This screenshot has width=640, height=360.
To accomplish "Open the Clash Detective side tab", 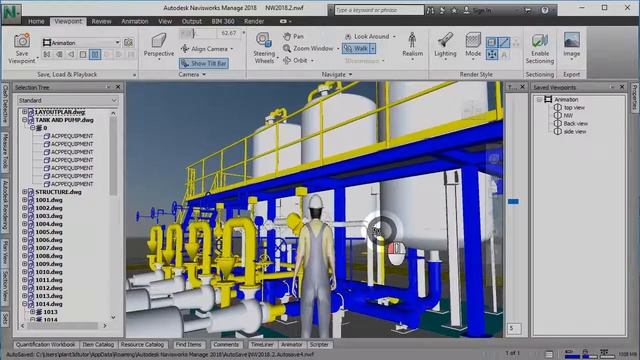I will [5, 104].
